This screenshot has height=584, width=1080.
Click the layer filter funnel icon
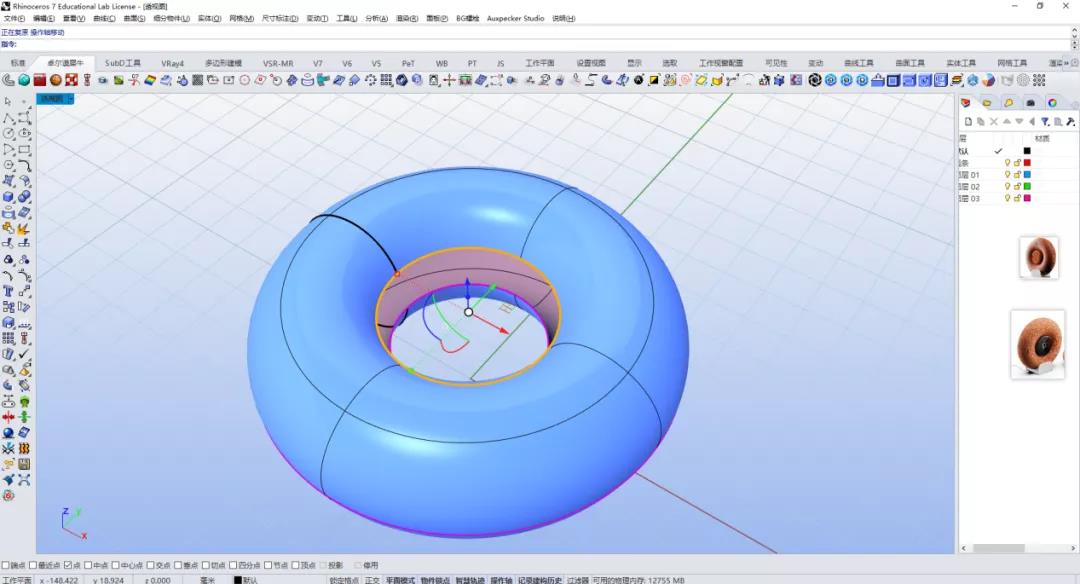pos(1045,122)
